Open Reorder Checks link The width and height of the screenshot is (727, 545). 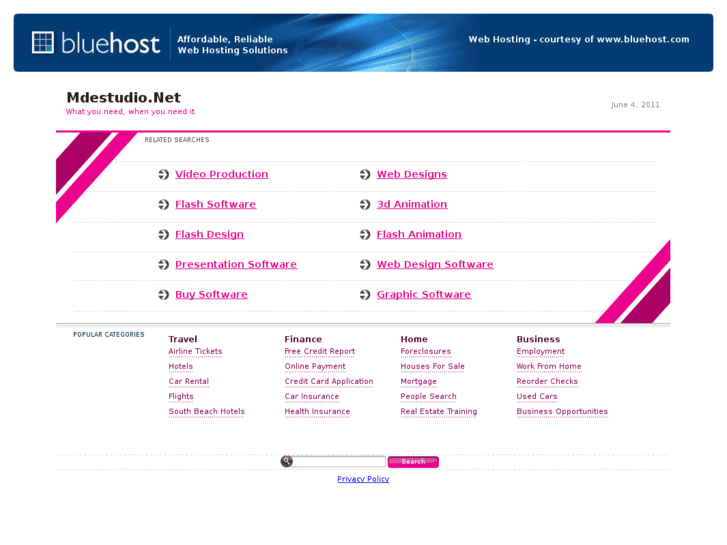(x=547, y=381)
